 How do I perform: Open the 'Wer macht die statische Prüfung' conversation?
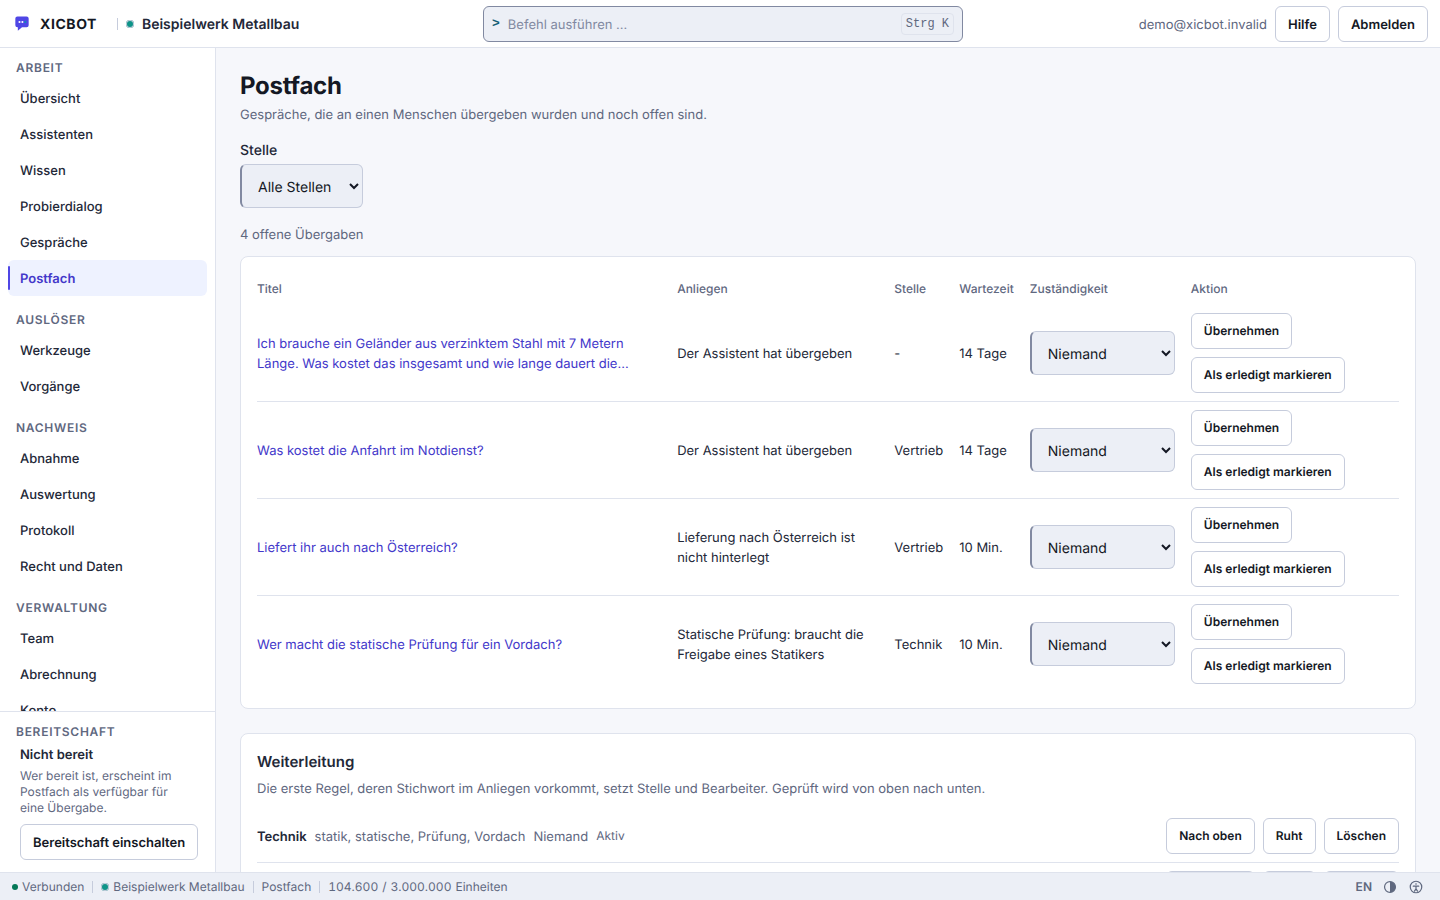tap(409, 644)
